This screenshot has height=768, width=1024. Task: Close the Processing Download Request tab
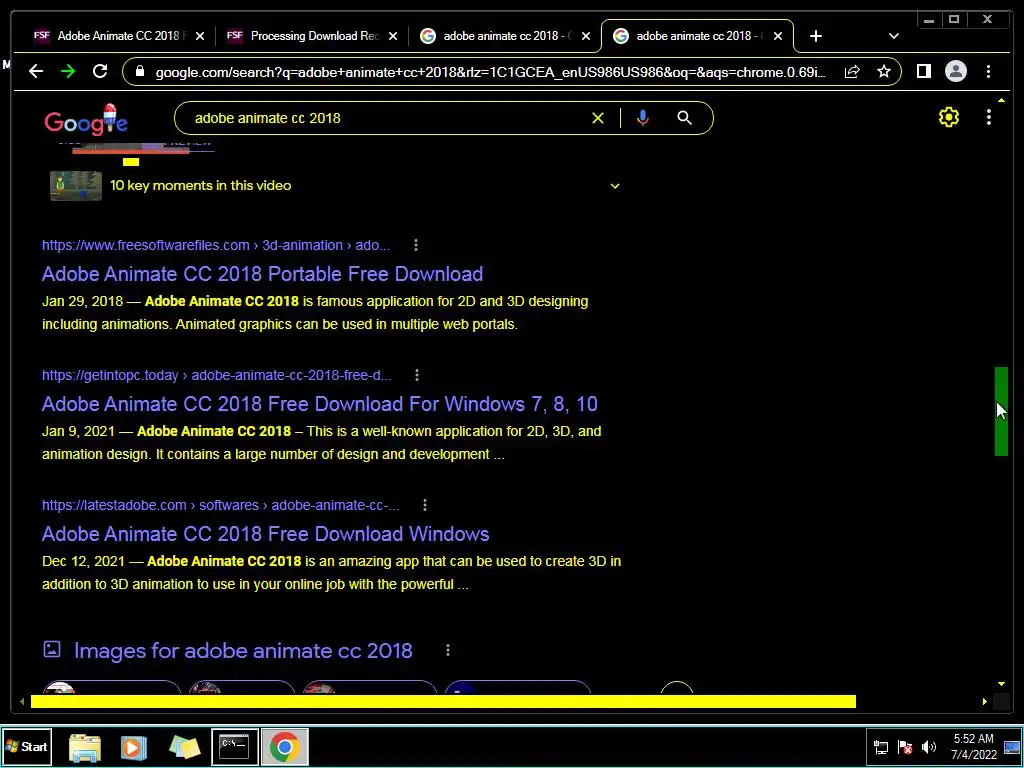(x=393, y=37)
